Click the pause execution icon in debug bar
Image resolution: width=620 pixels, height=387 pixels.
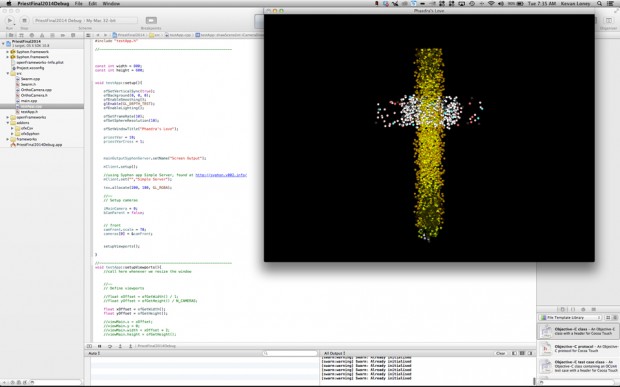tap(100, 346)
